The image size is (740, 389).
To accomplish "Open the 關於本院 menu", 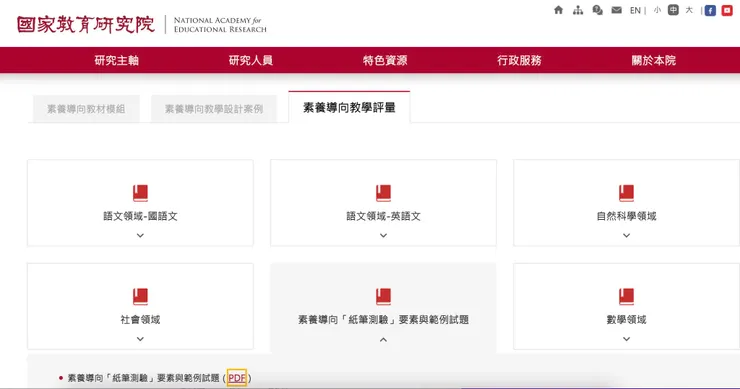I will pyautogui.click(x=654, y=60).
